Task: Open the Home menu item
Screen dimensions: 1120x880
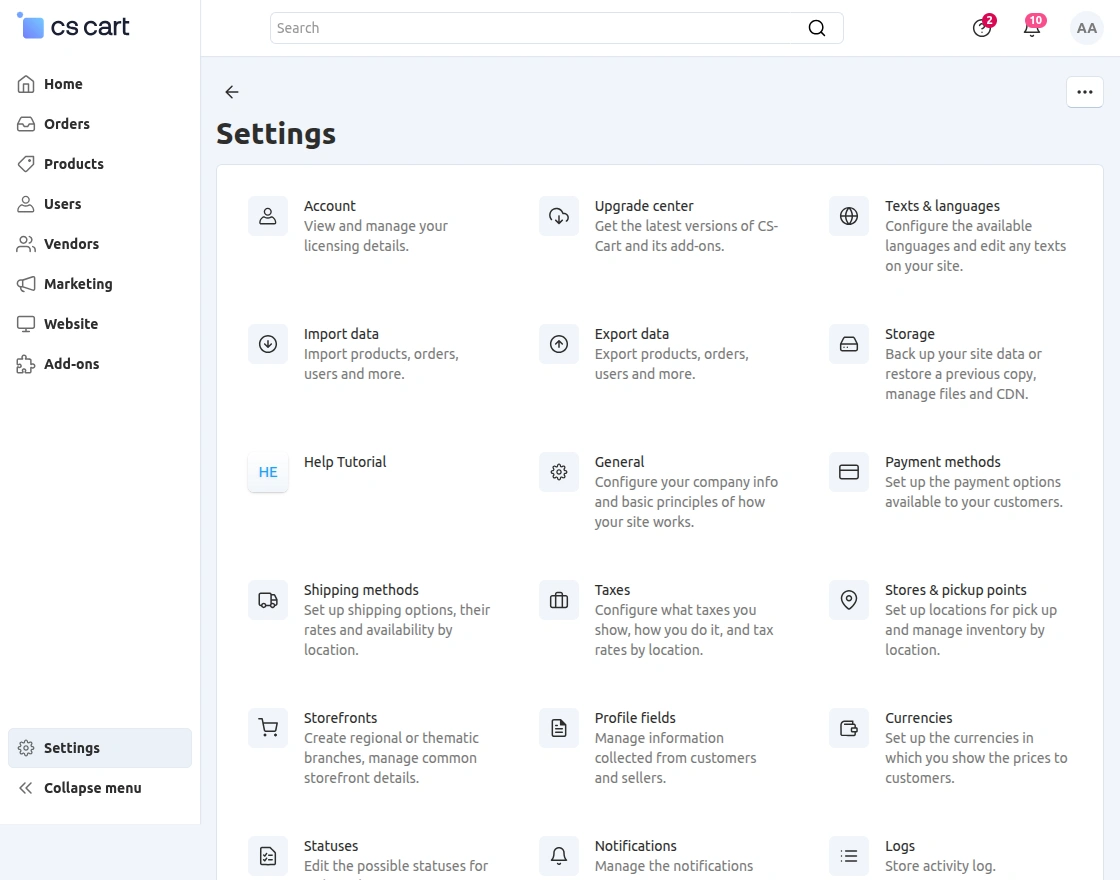Action: coord(100,84)
